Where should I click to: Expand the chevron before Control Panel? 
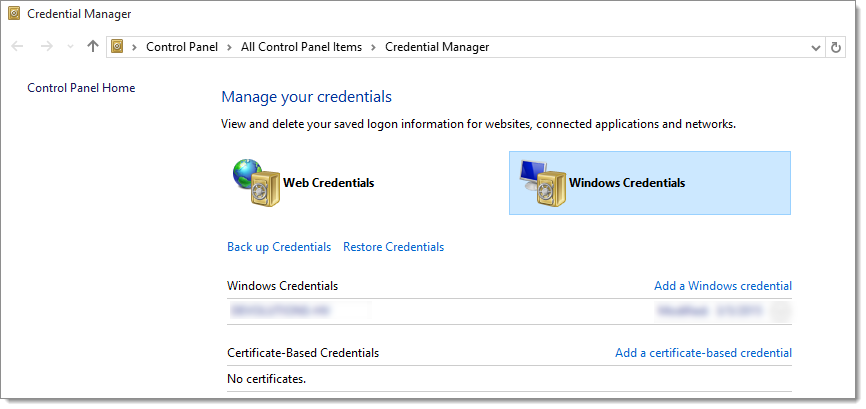coord(134,47)
